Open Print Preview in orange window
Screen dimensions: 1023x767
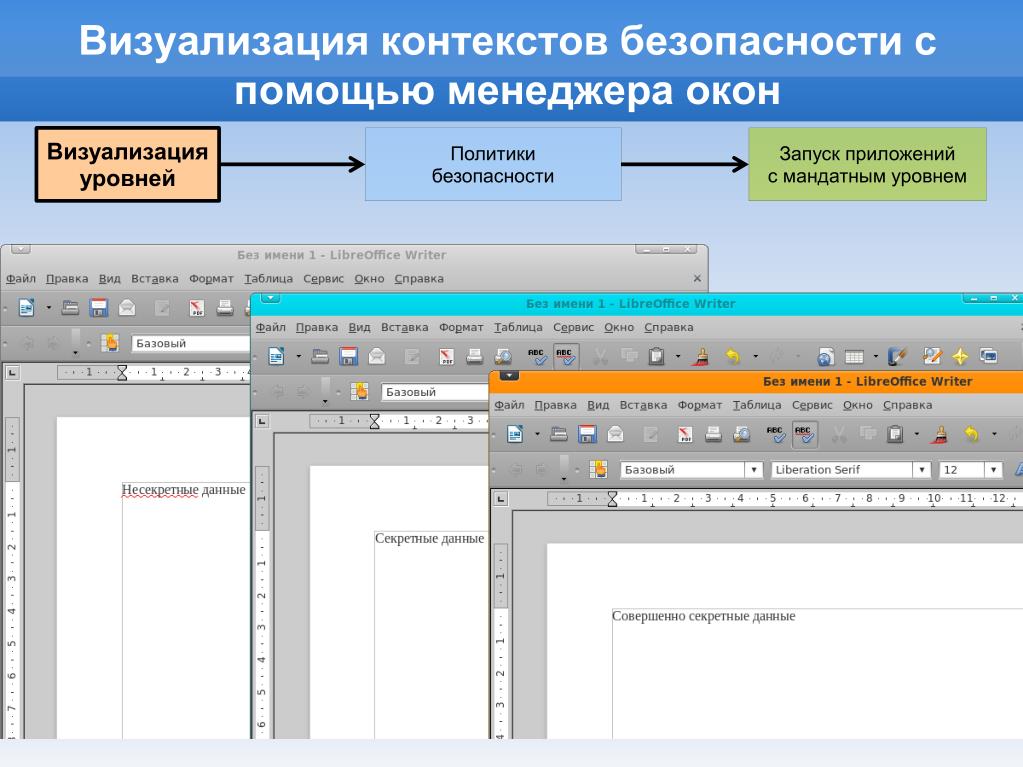point(741,434)
